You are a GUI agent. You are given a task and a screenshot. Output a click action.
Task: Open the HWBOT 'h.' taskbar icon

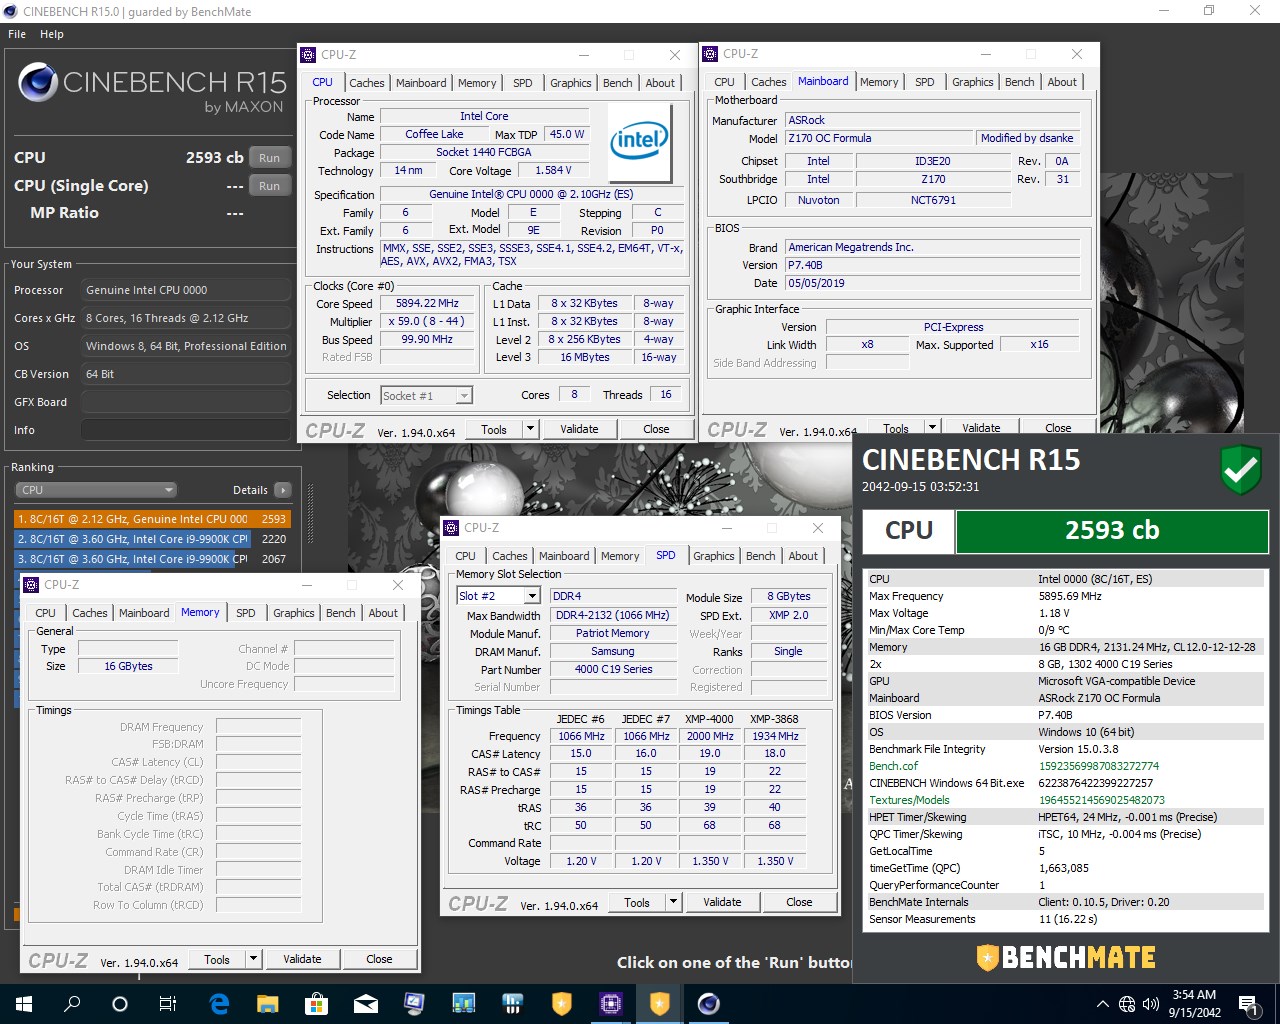512,1003
